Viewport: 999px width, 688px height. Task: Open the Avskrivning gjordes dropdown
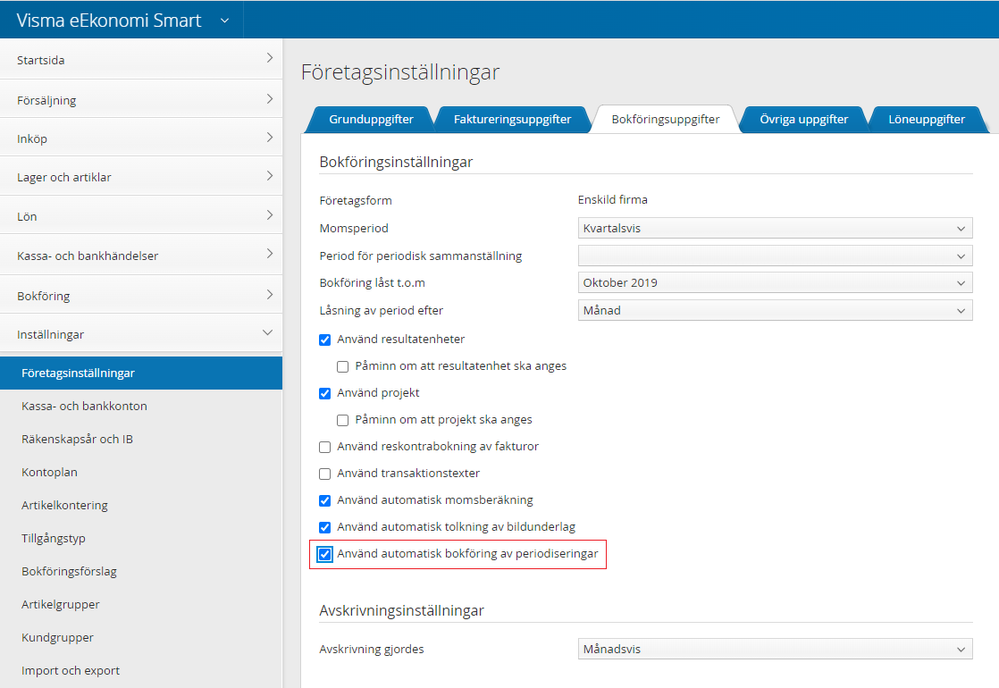(775, 649)
